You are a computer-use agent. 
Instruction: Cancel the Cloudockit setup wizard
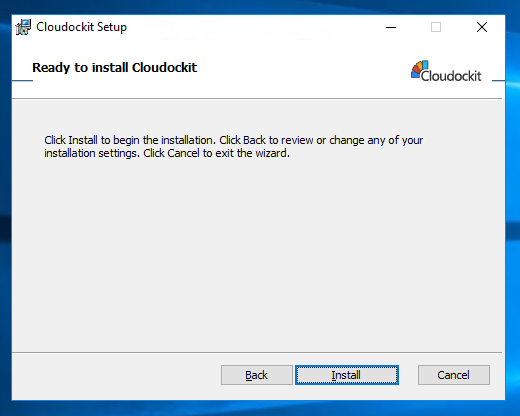(454, 375)
